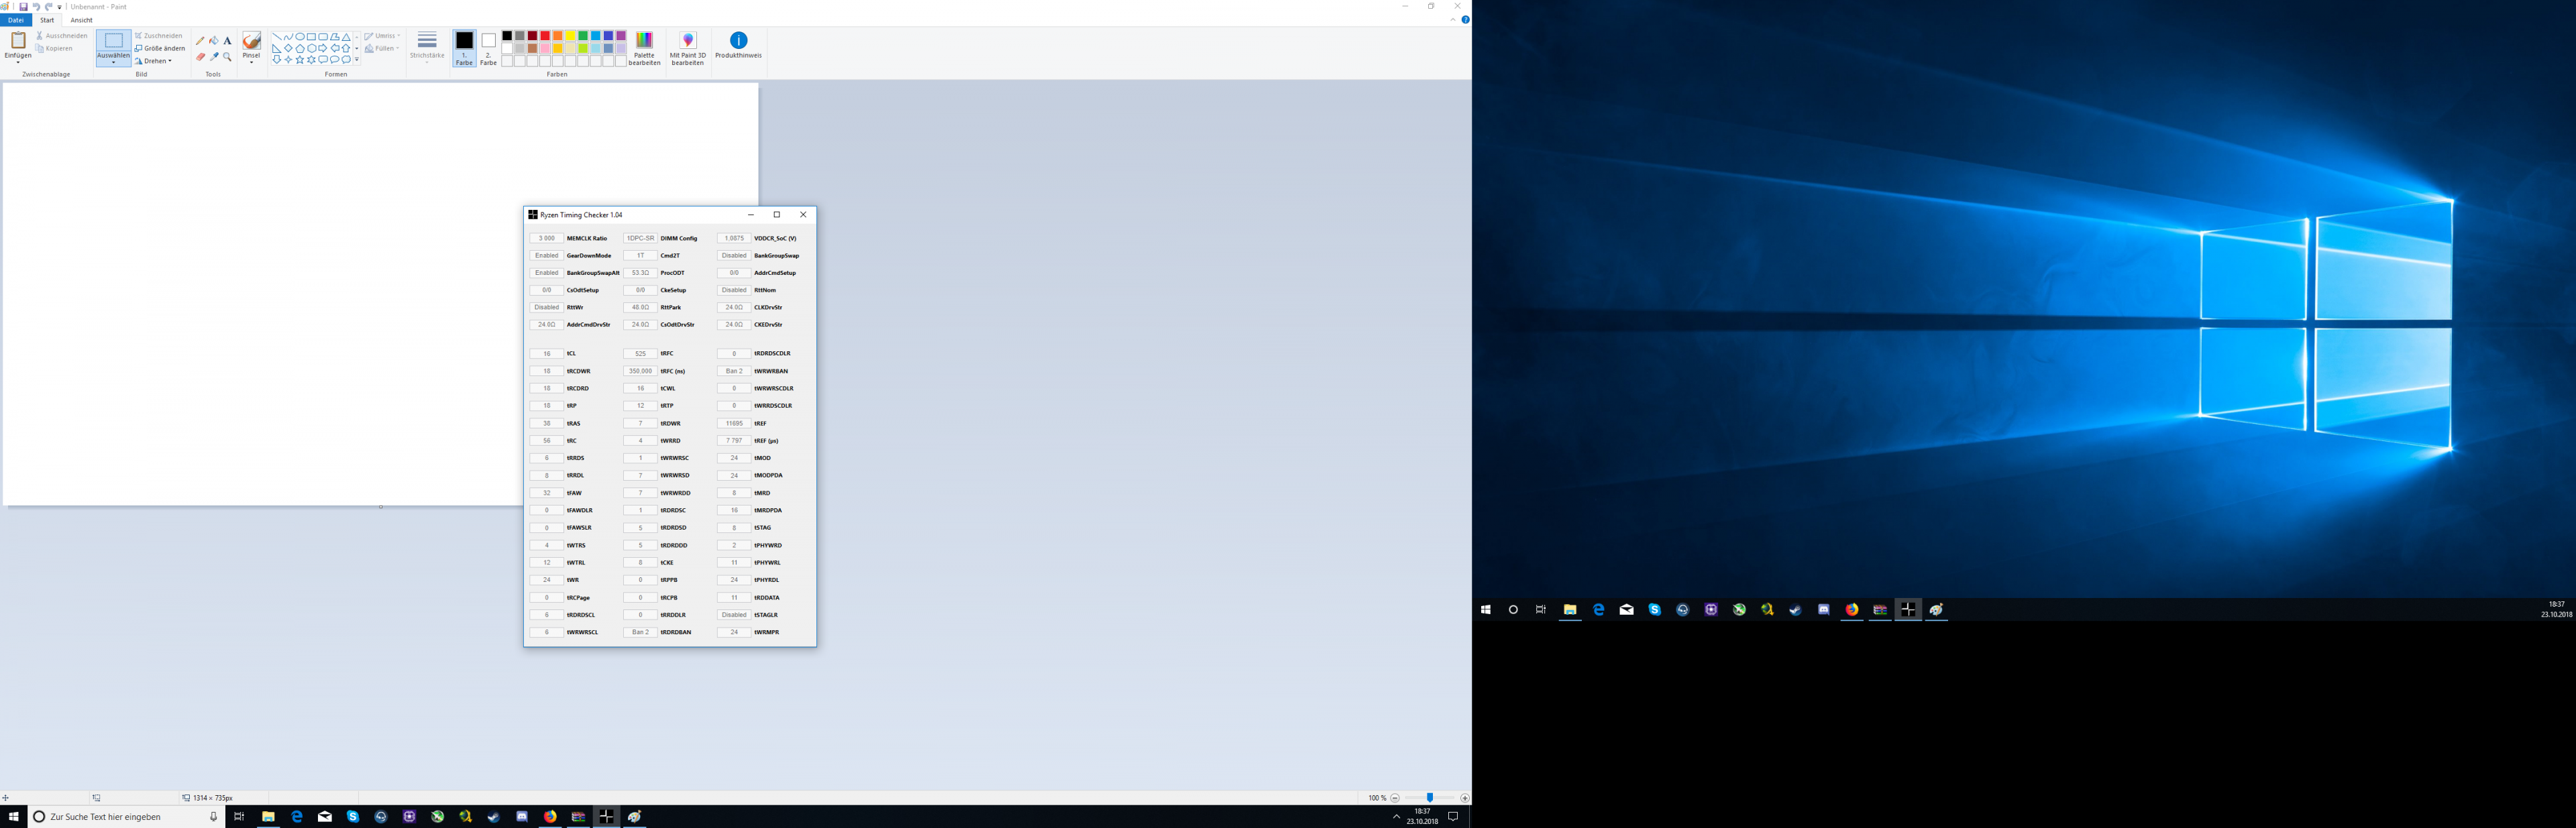Image resolution: width=2576 pixels, height=828 pixels.
Task: Switch to the Ansicht tab
Action: point(81,20)
